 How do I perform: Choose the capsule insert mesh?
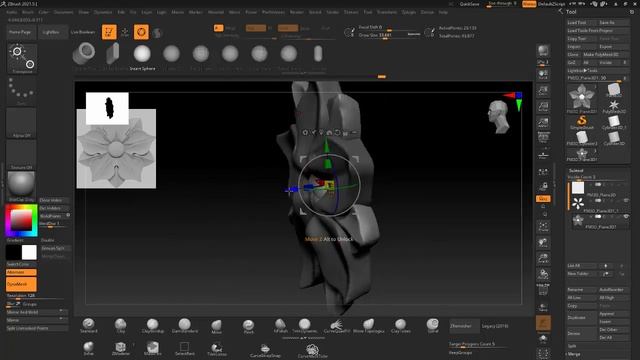point(318,54)
